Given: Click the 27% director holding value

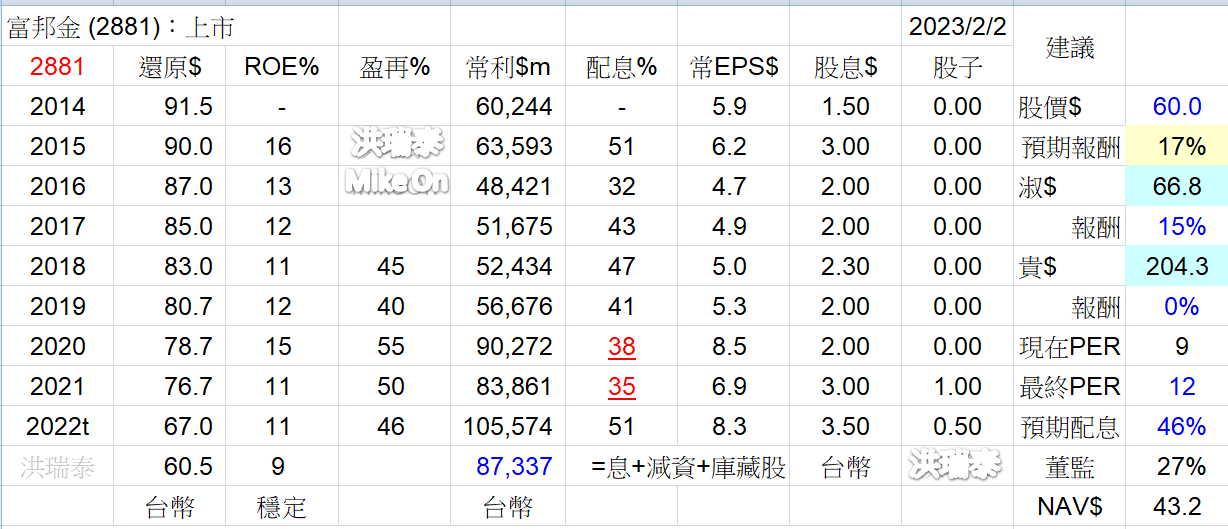Looking at the screenshot, I should (1182, 467).
